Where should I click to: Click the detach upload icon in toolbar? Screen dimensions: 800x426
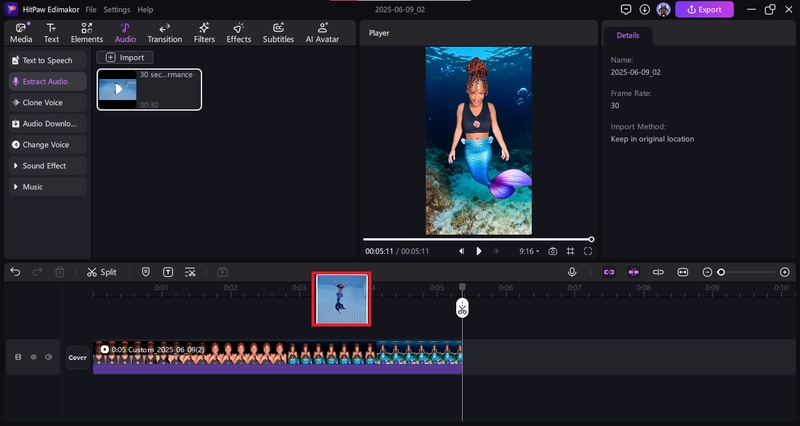tap(222, 272)
